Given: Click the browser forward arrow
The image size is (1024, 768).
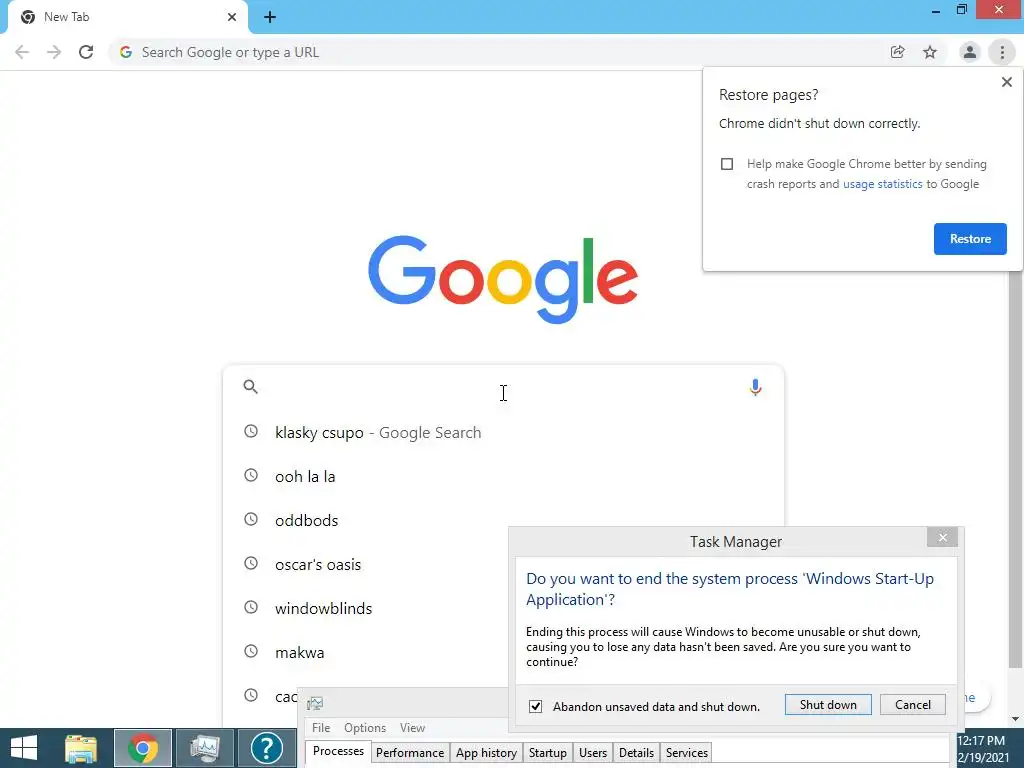Looking at the screenshot, I should (54, 52).
